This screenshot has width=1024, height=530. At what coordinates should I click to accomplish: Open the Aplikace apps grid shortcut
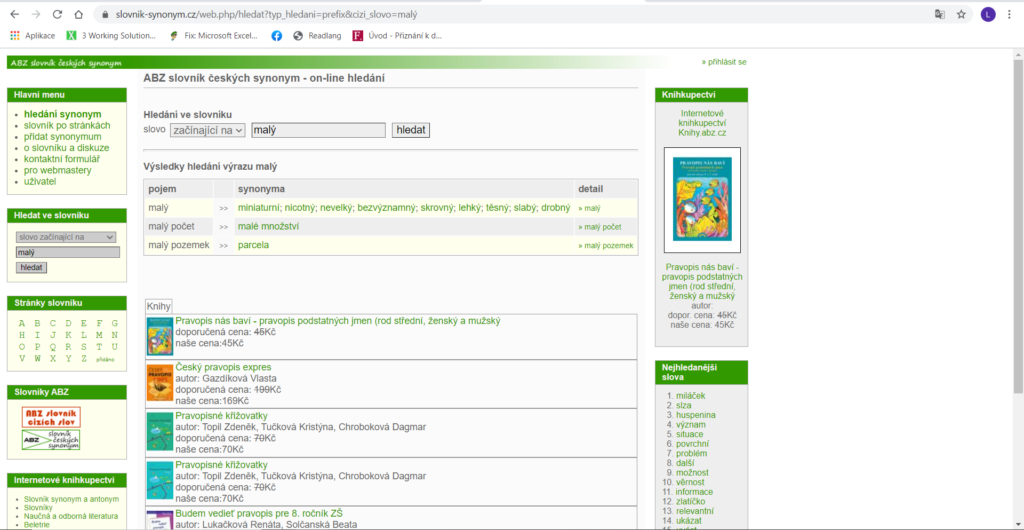pos(15,35)
